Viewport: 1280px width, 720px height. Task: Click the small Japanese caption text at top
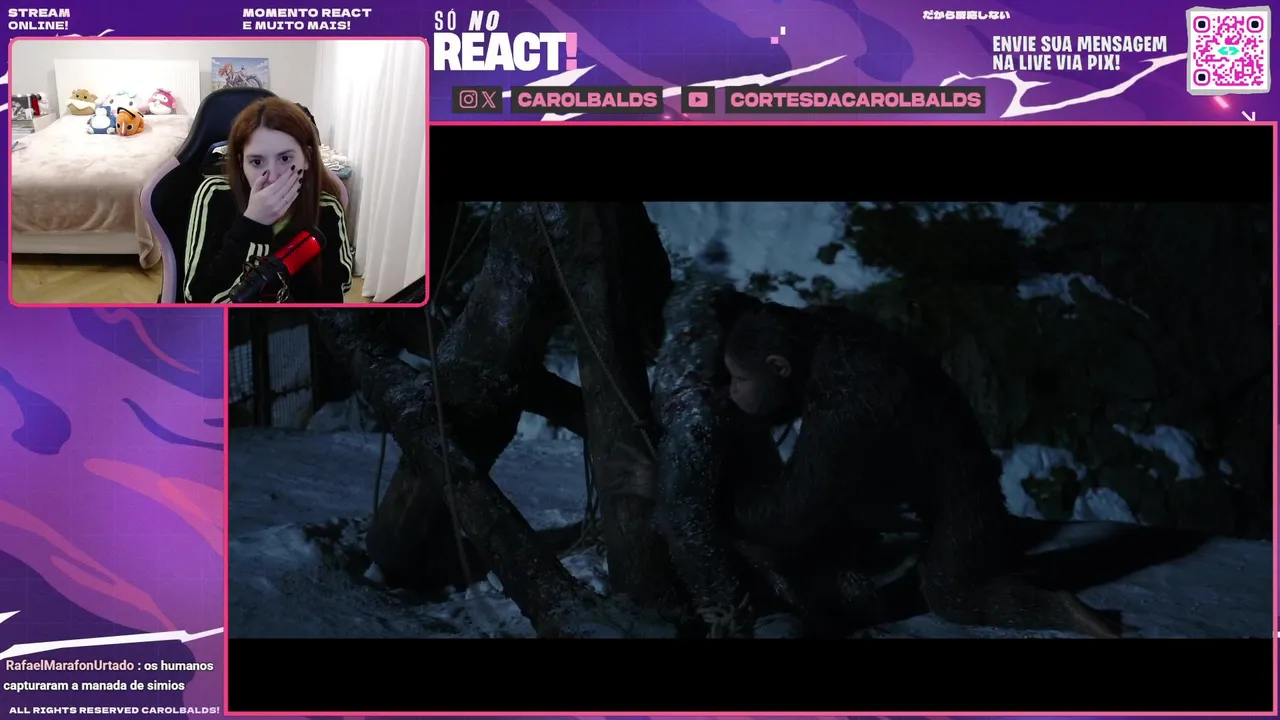click(x=966, y=15)
